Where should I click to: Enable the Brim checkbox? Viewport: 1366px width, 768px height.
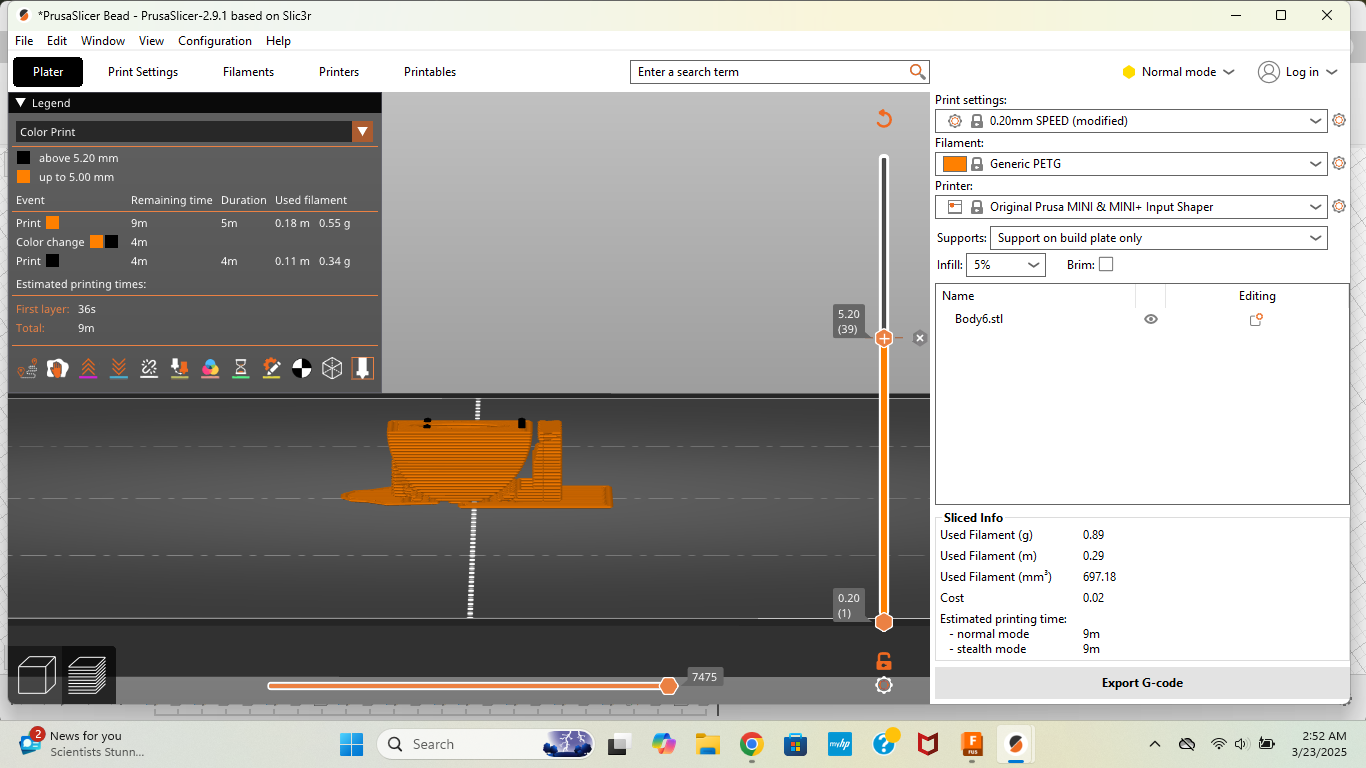click(x=1106, y=265)
